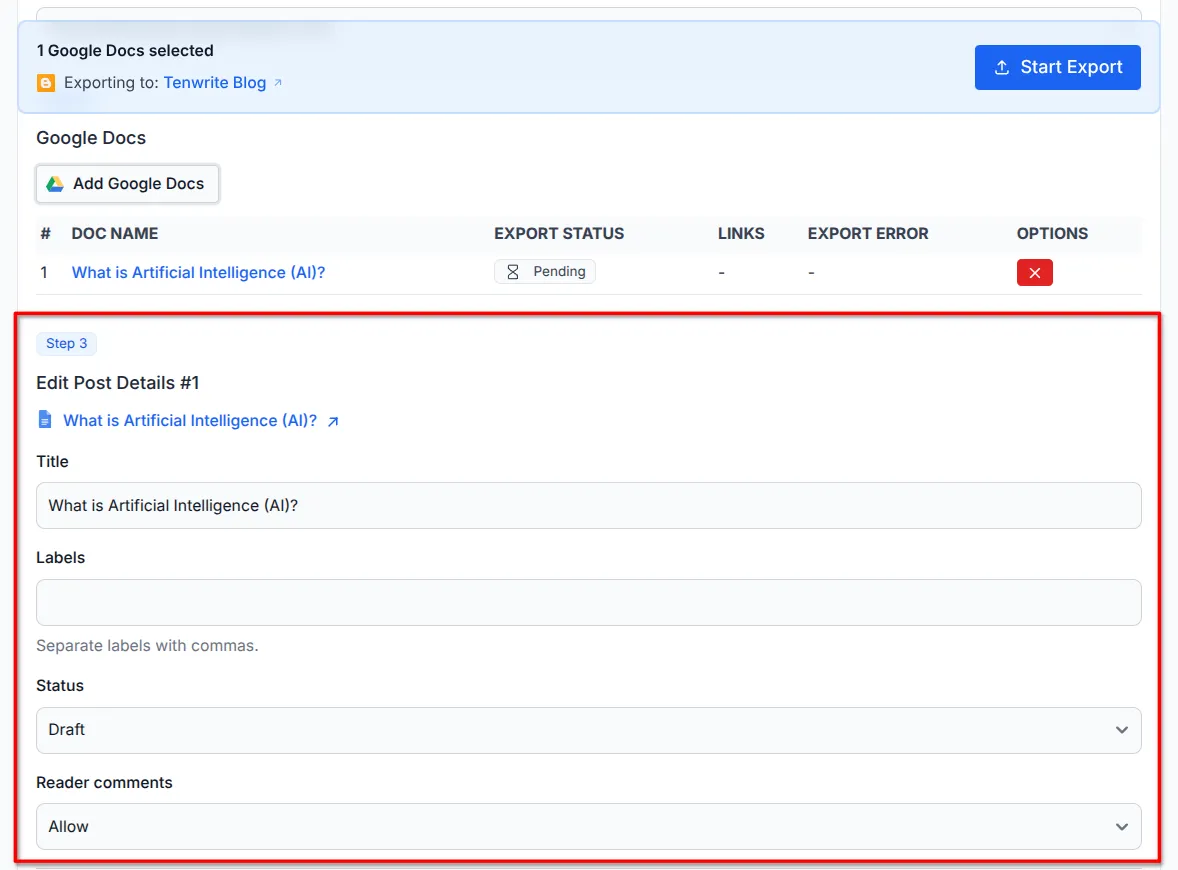Click the hourglass icon in Pending status badge
1178x870 pixels.
coord(512,271)
